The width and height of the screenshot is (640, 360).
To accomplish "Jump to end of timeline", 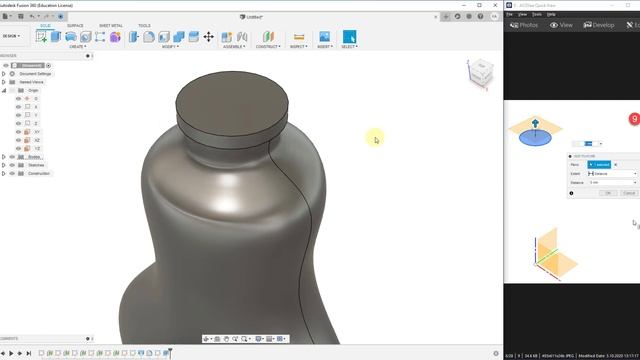I will 29,353.
